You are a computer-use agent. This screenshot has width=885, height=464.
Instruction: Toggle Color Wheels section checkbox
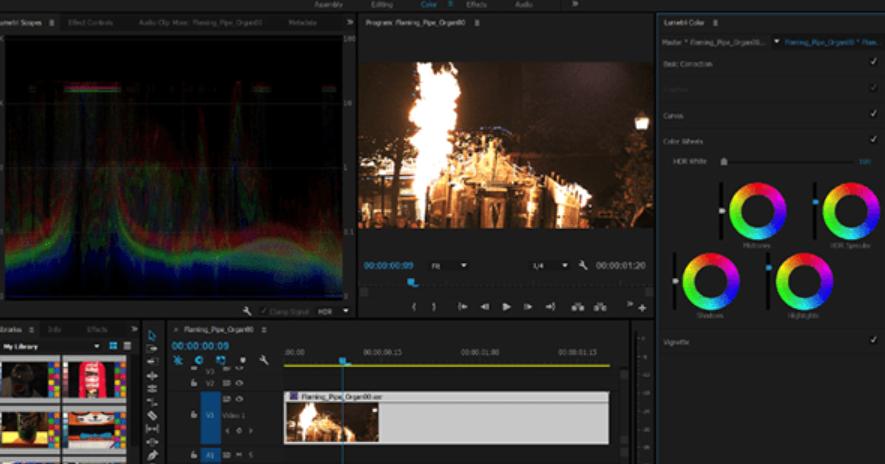point(873,139)
